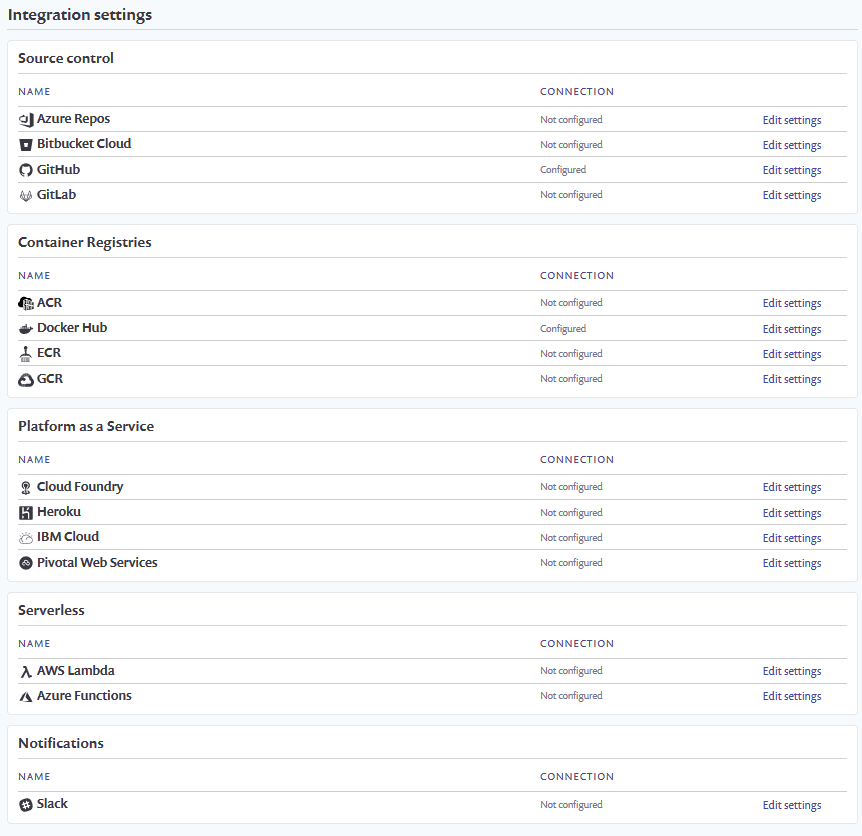Click the Azure Repos icon

click(26, 120)
